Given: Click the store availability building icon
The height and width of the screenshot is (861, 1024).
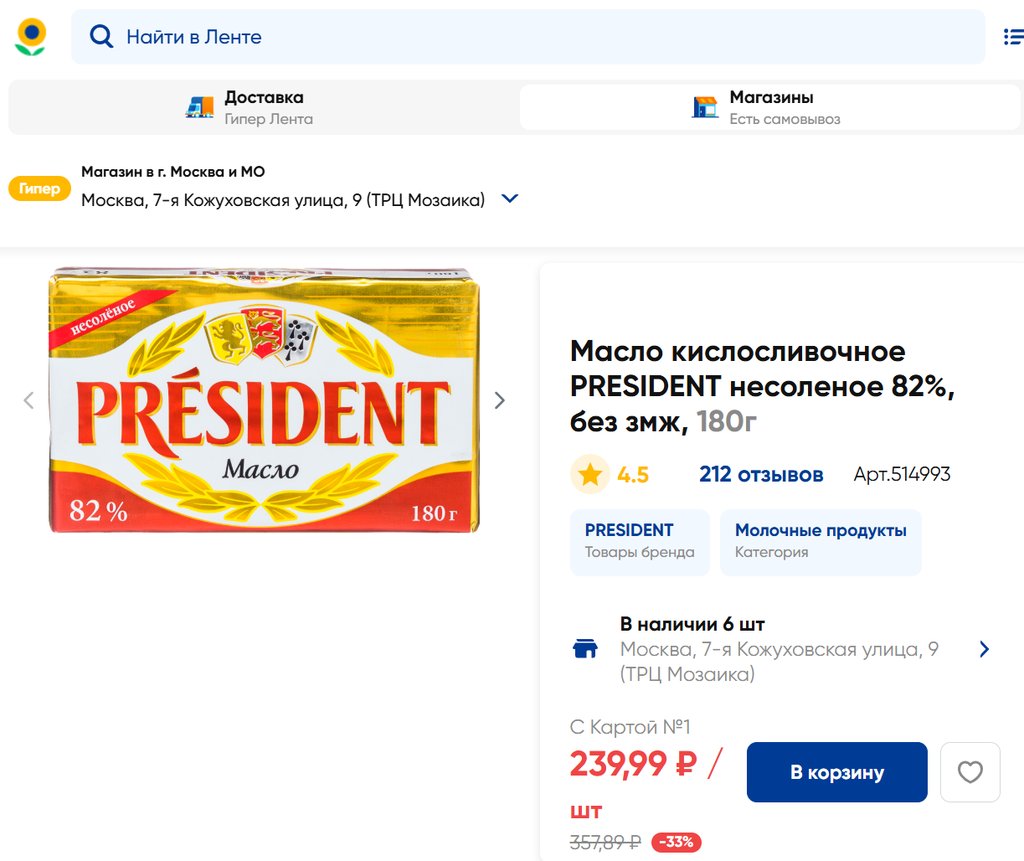Looking at the screenshot, I should (x=585, y=649).
